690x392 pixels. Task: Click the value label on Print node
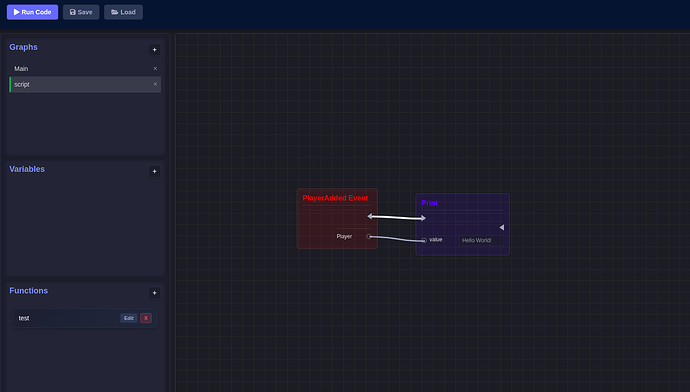tap(436, 240)
